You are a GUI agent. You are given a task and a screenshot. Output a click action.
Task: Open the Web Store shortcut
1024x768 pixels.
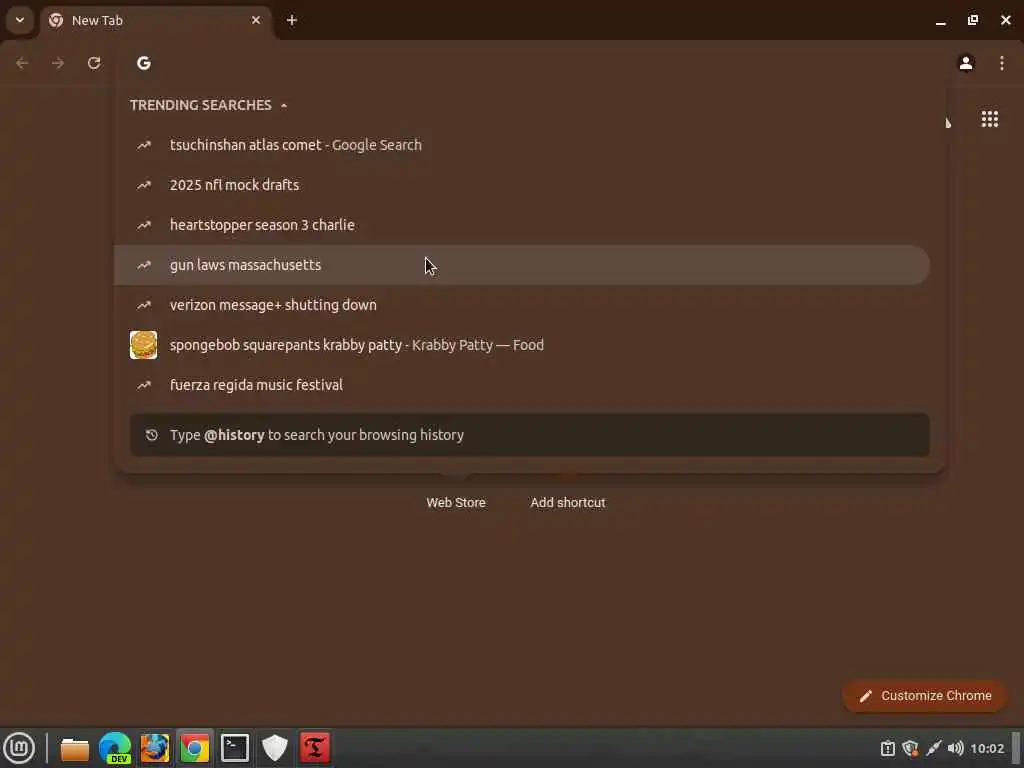click(x=456, y=503)
